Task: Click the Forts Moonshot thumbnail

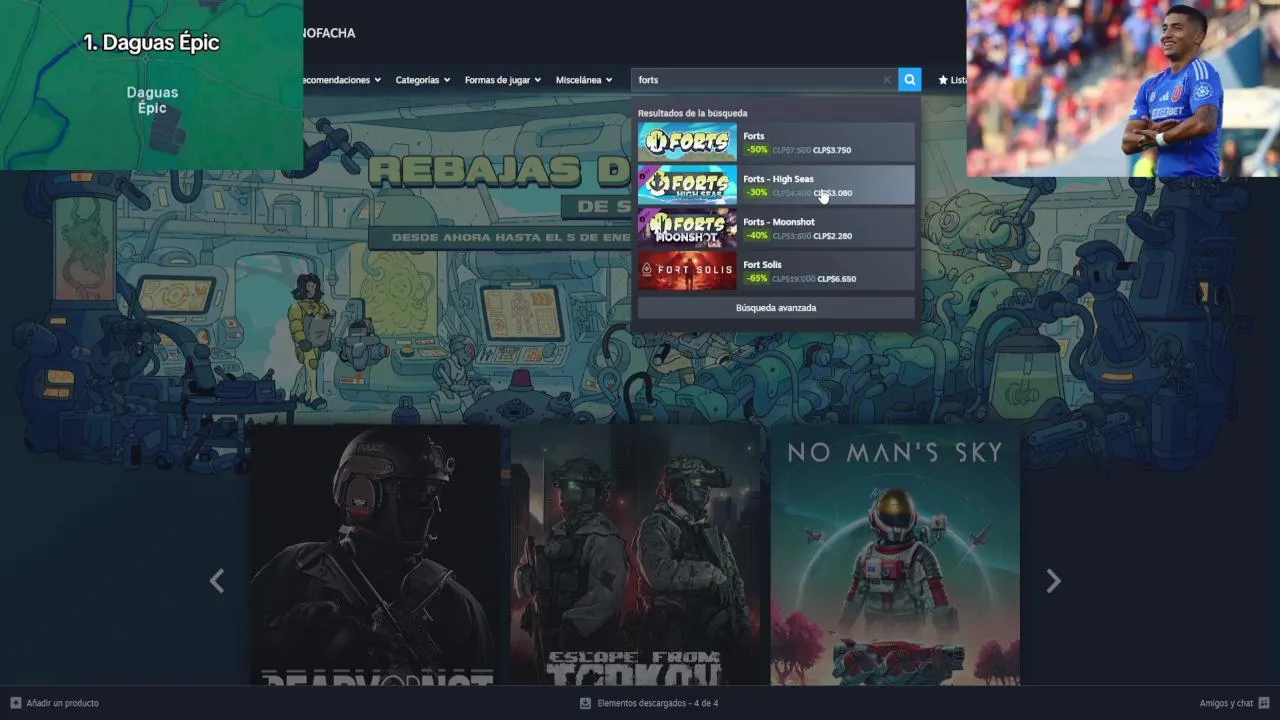Action: [x=687, y=228]
